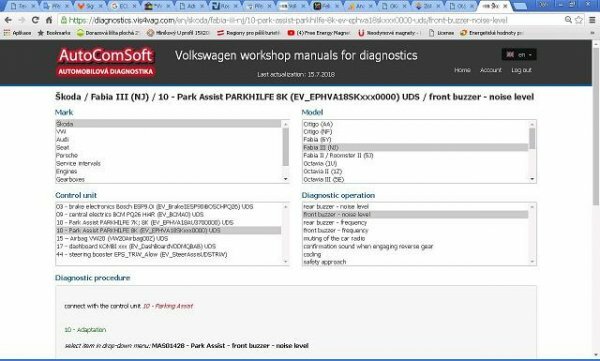Select front buzzer - frequency operation
Viewport: 600px width, 361px height.
point(415,230)
